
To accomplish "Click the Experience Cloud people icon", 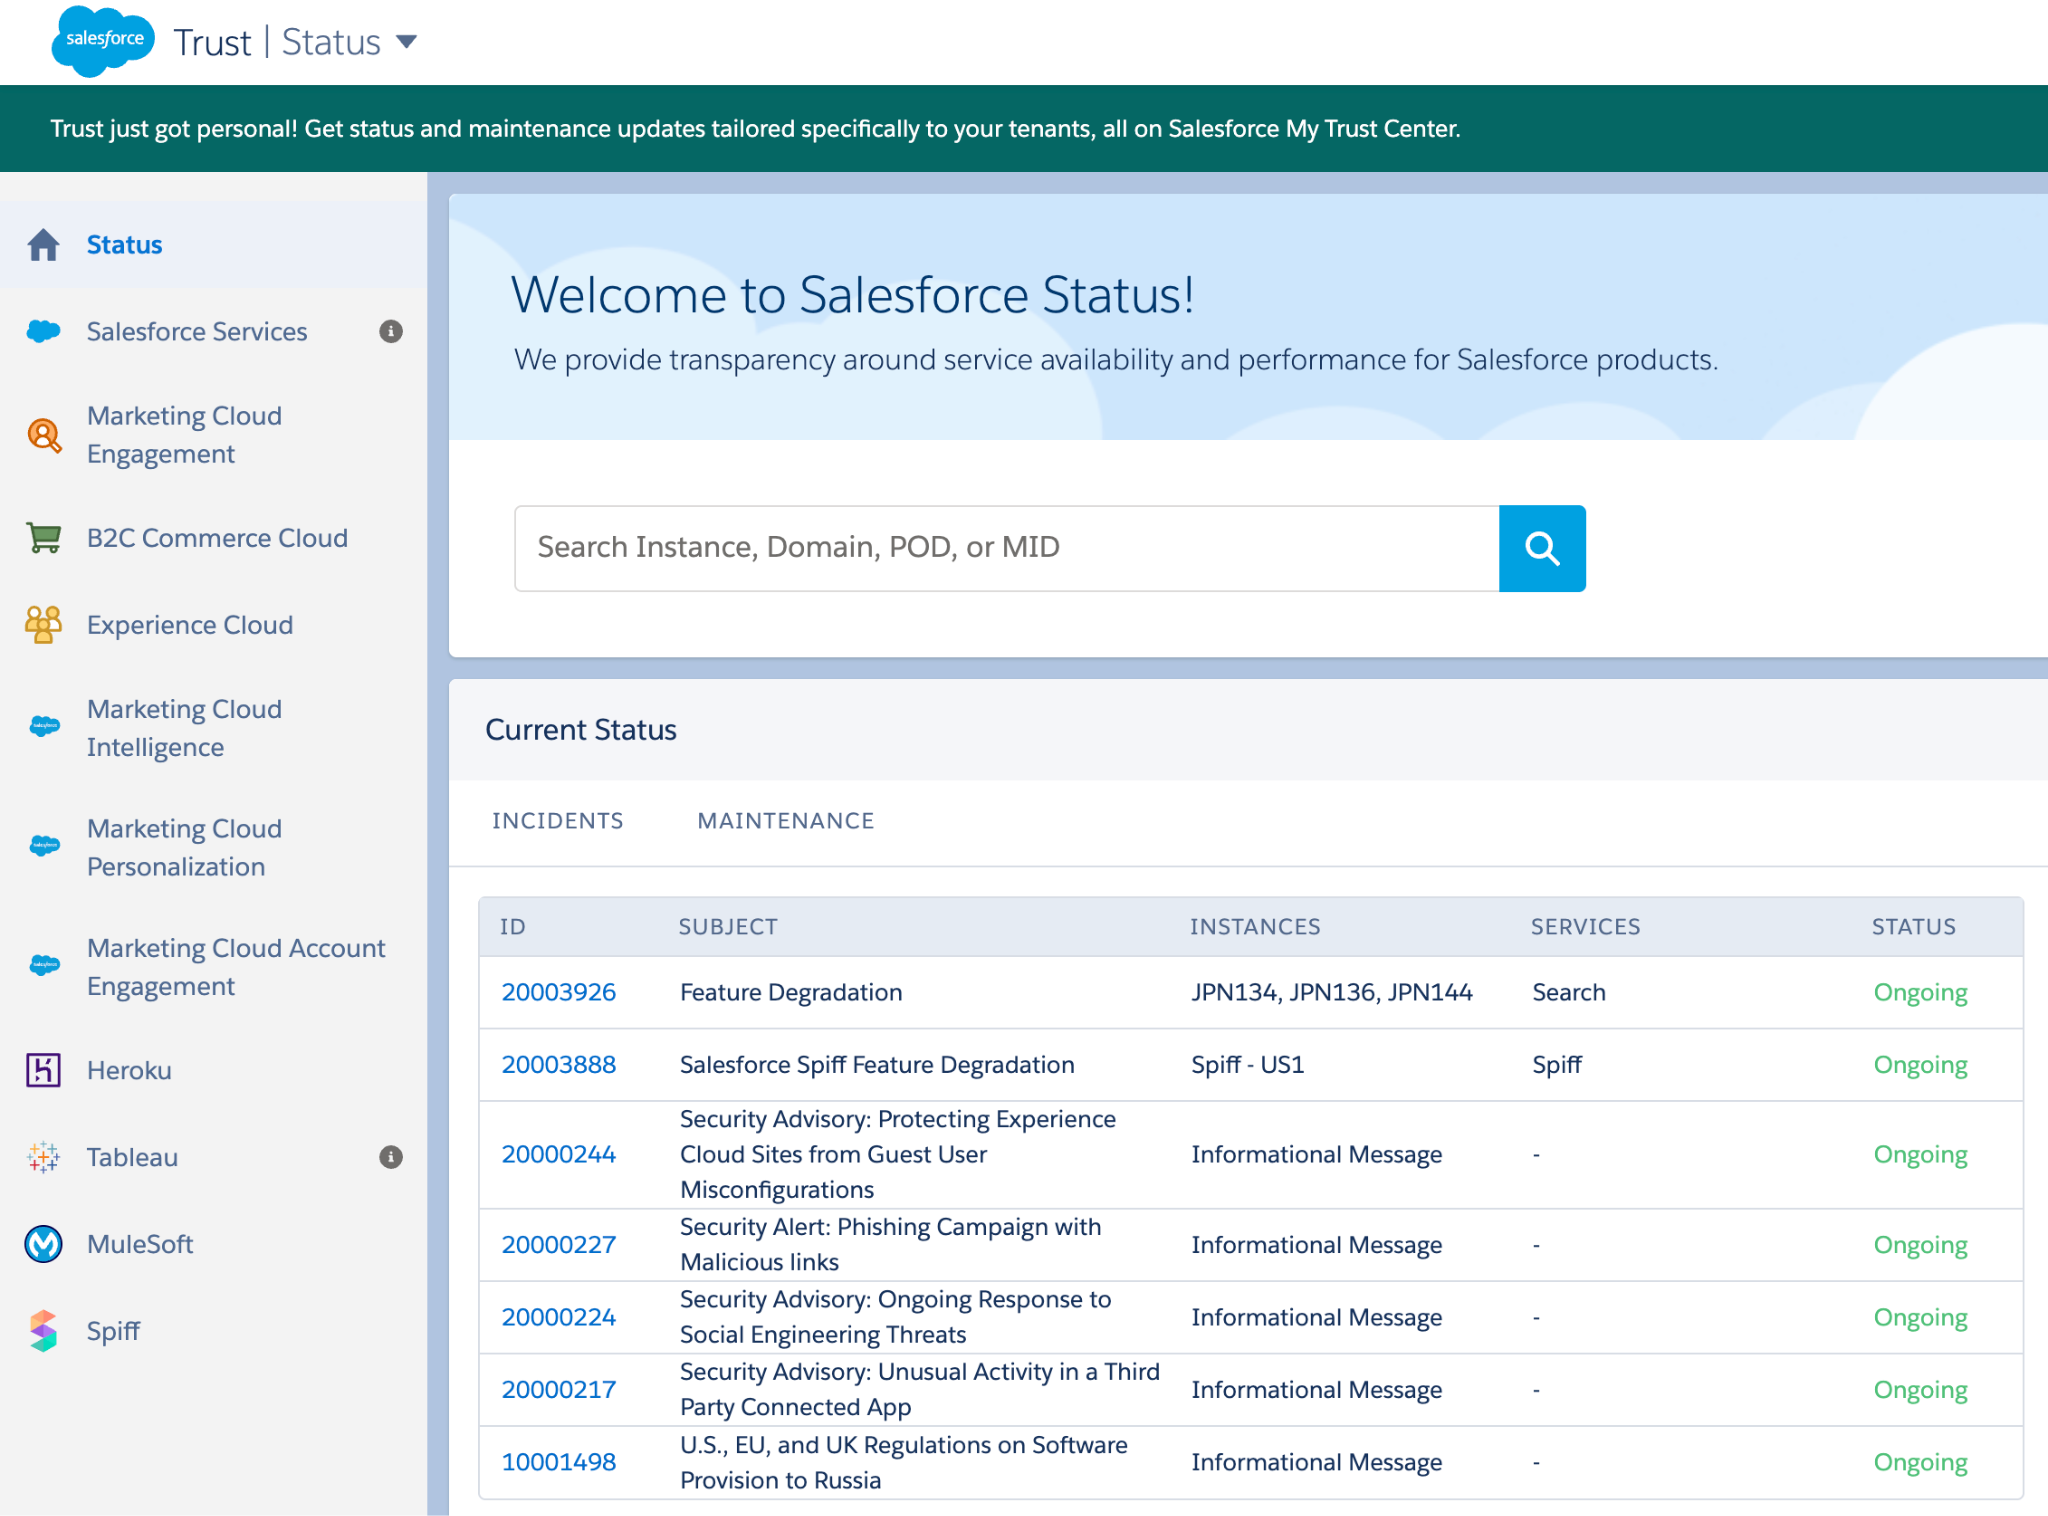I will 43,625.
